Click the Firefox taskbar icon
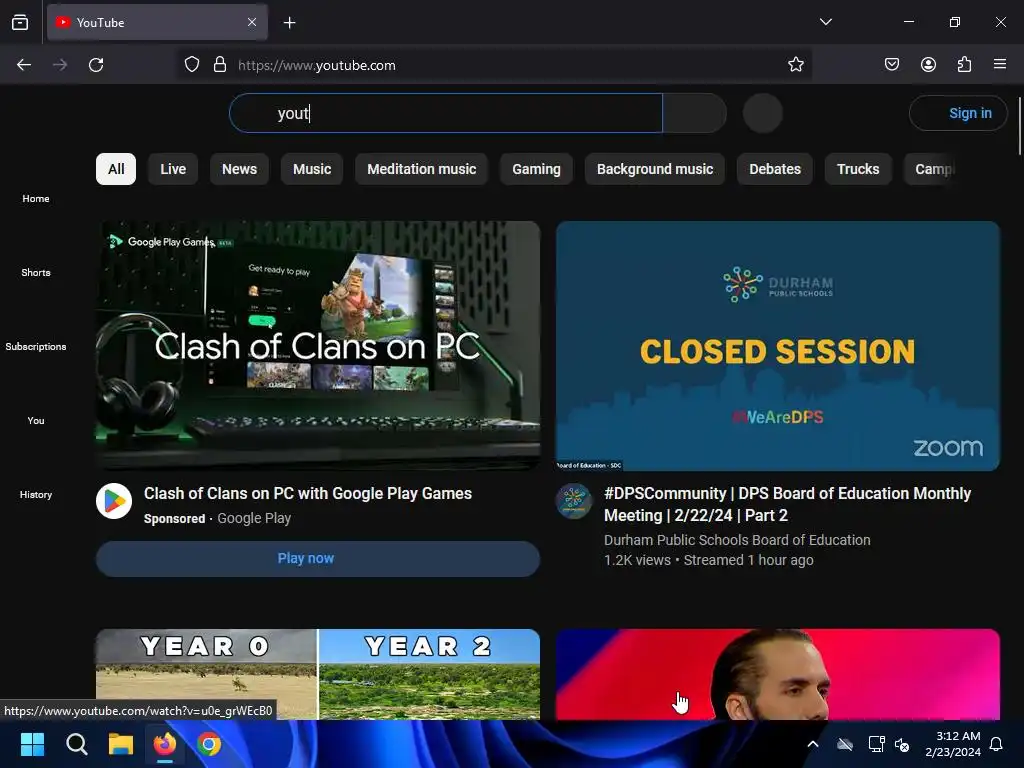 pos(165,744)
